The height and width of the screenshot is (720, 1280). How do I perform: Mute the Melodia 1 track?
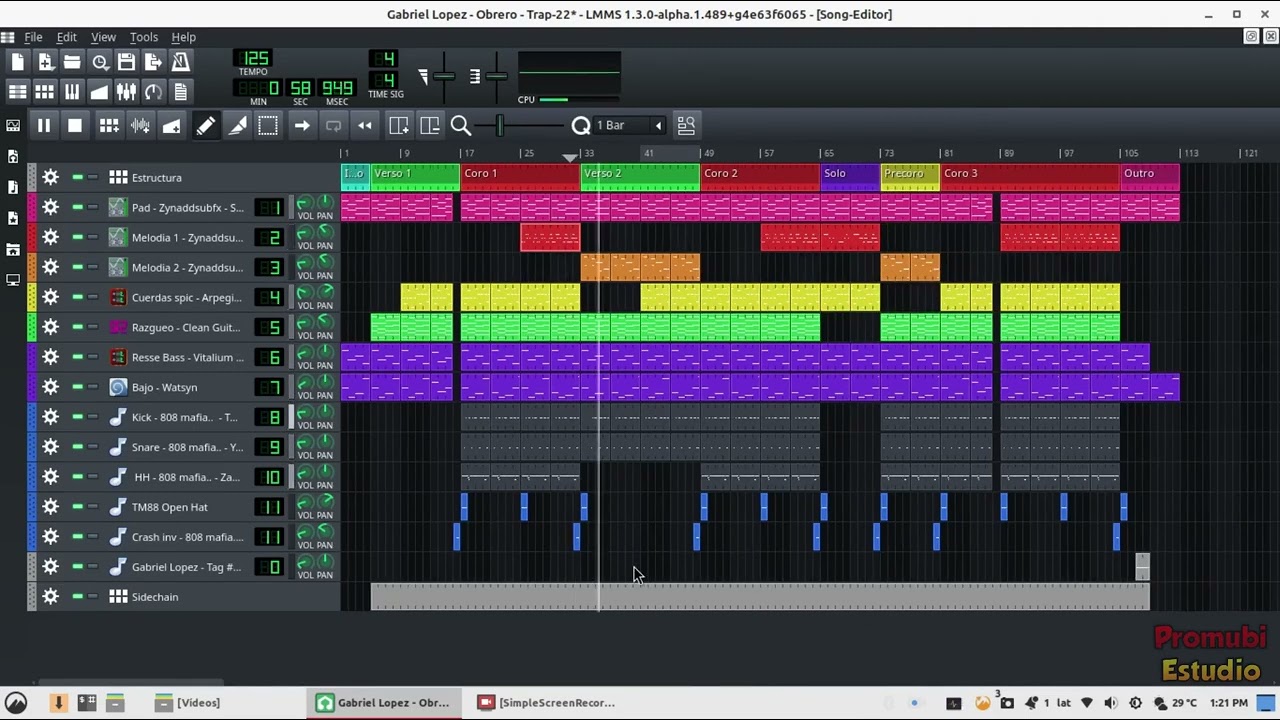click(x=77, y=237)
